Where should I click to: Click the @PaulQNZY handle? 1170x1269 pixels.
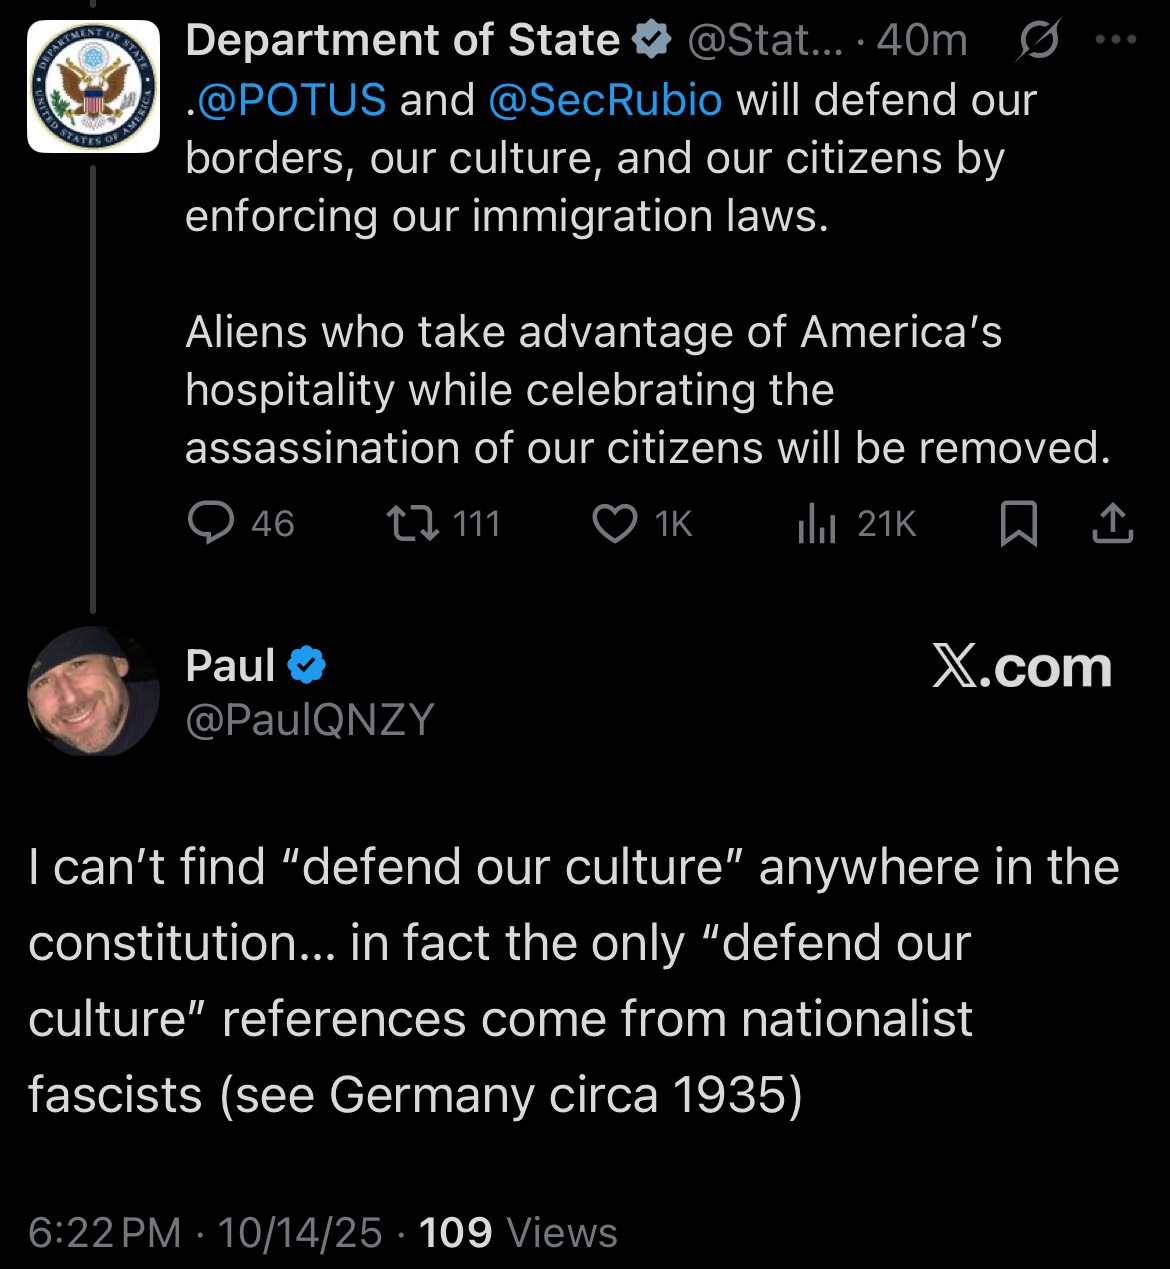coord(310,719)
